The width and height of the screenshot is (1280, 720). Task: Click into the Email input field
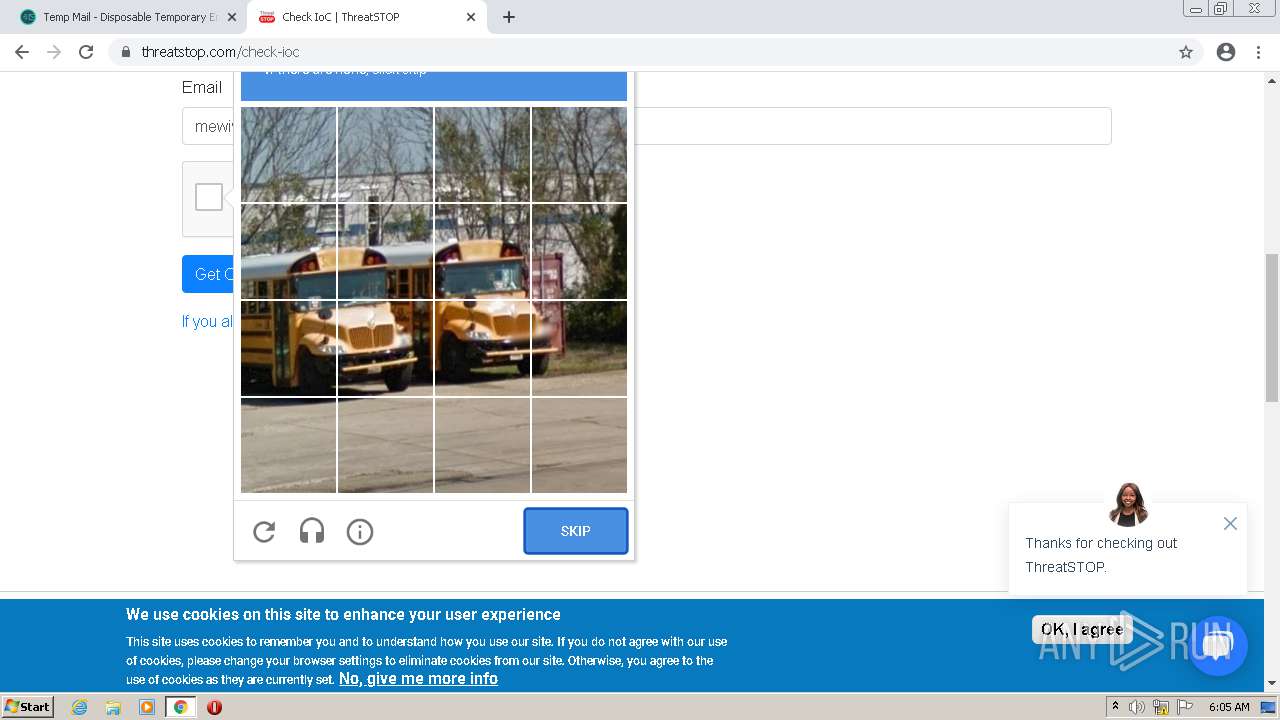click(x=646, y=126)
